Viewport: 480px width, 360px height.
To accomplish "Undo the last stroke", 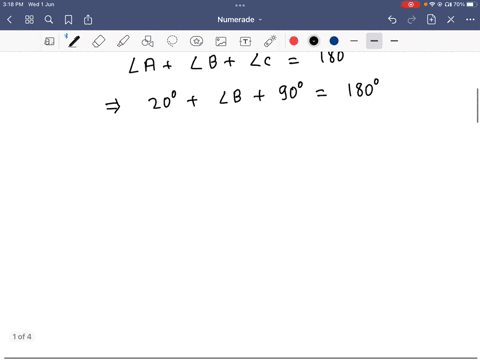I will 392,20.
